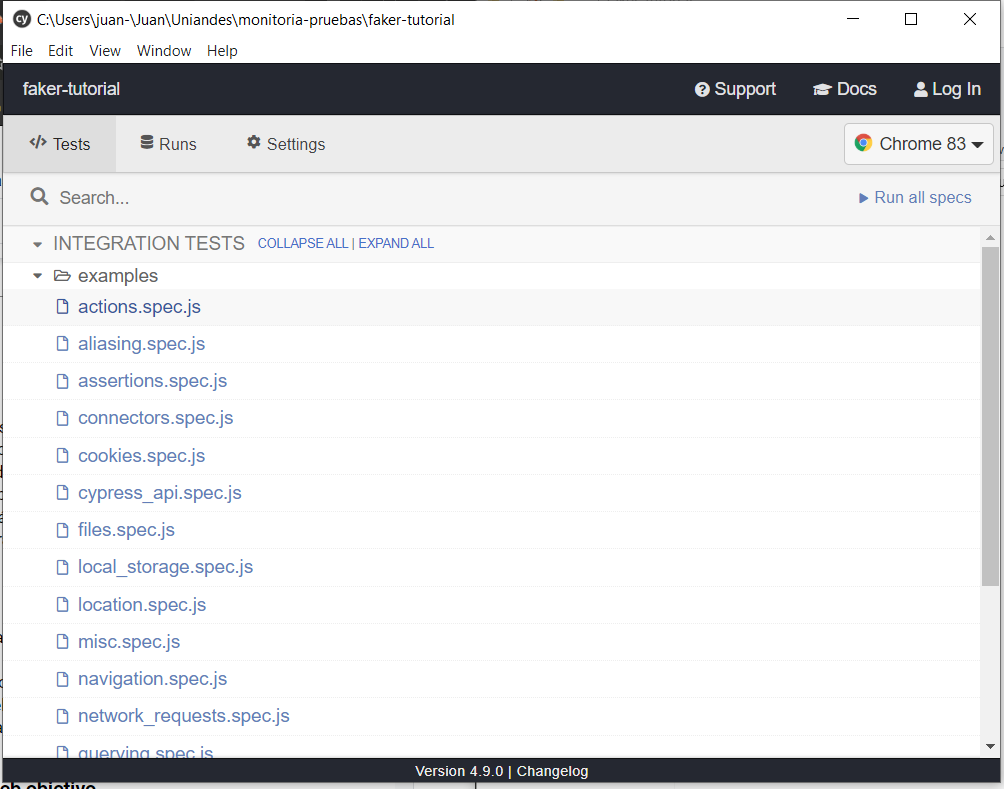Launch cookies.spec.js spec
This screenshot has height=789, width=1004.
click(x=142, y=456)
